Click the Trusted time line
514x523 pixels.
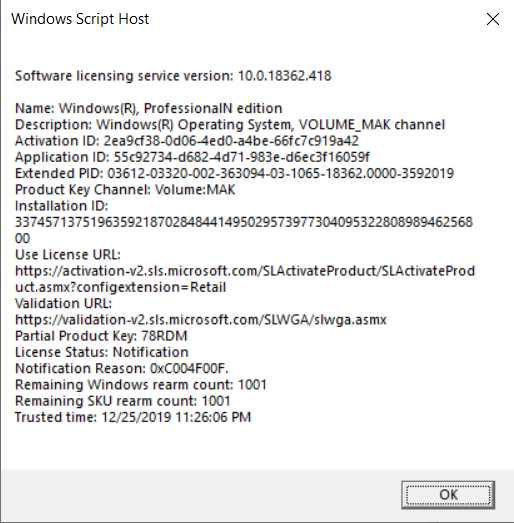(x=133, y=417)
